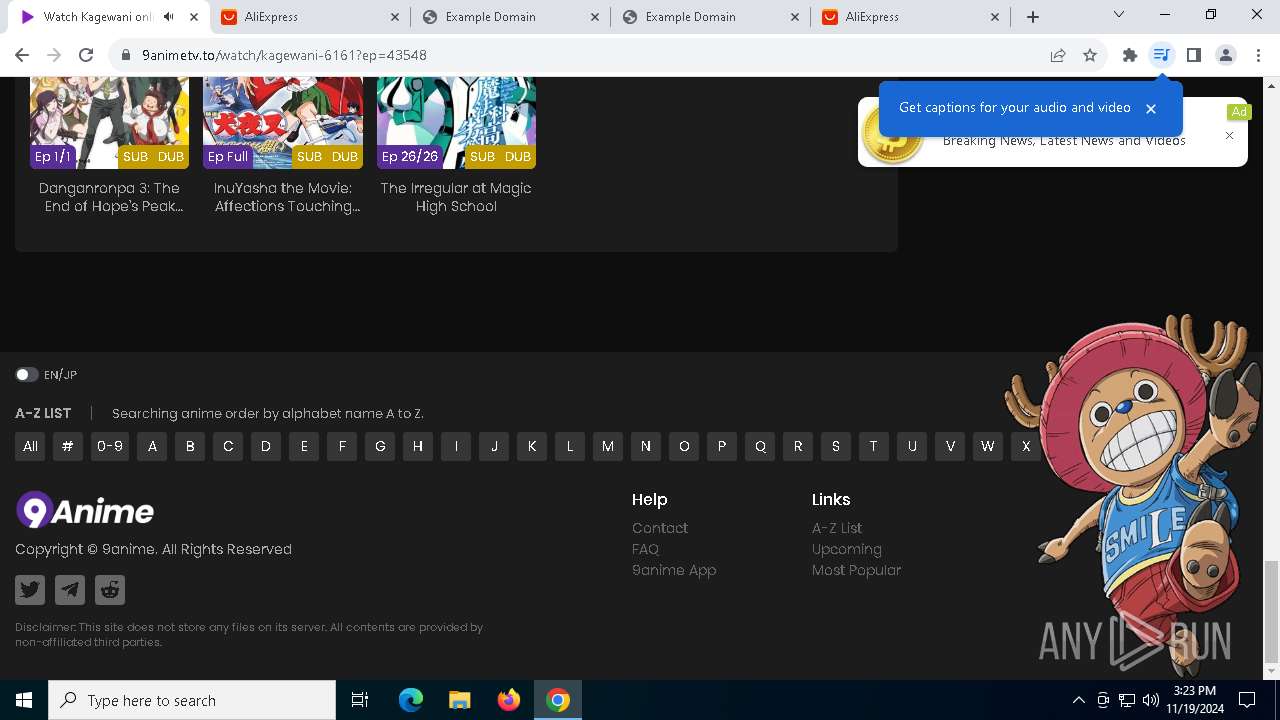Open the A-Z List footer link
The width and height of the screenshot is (1280, 720).
coord(837,528)
